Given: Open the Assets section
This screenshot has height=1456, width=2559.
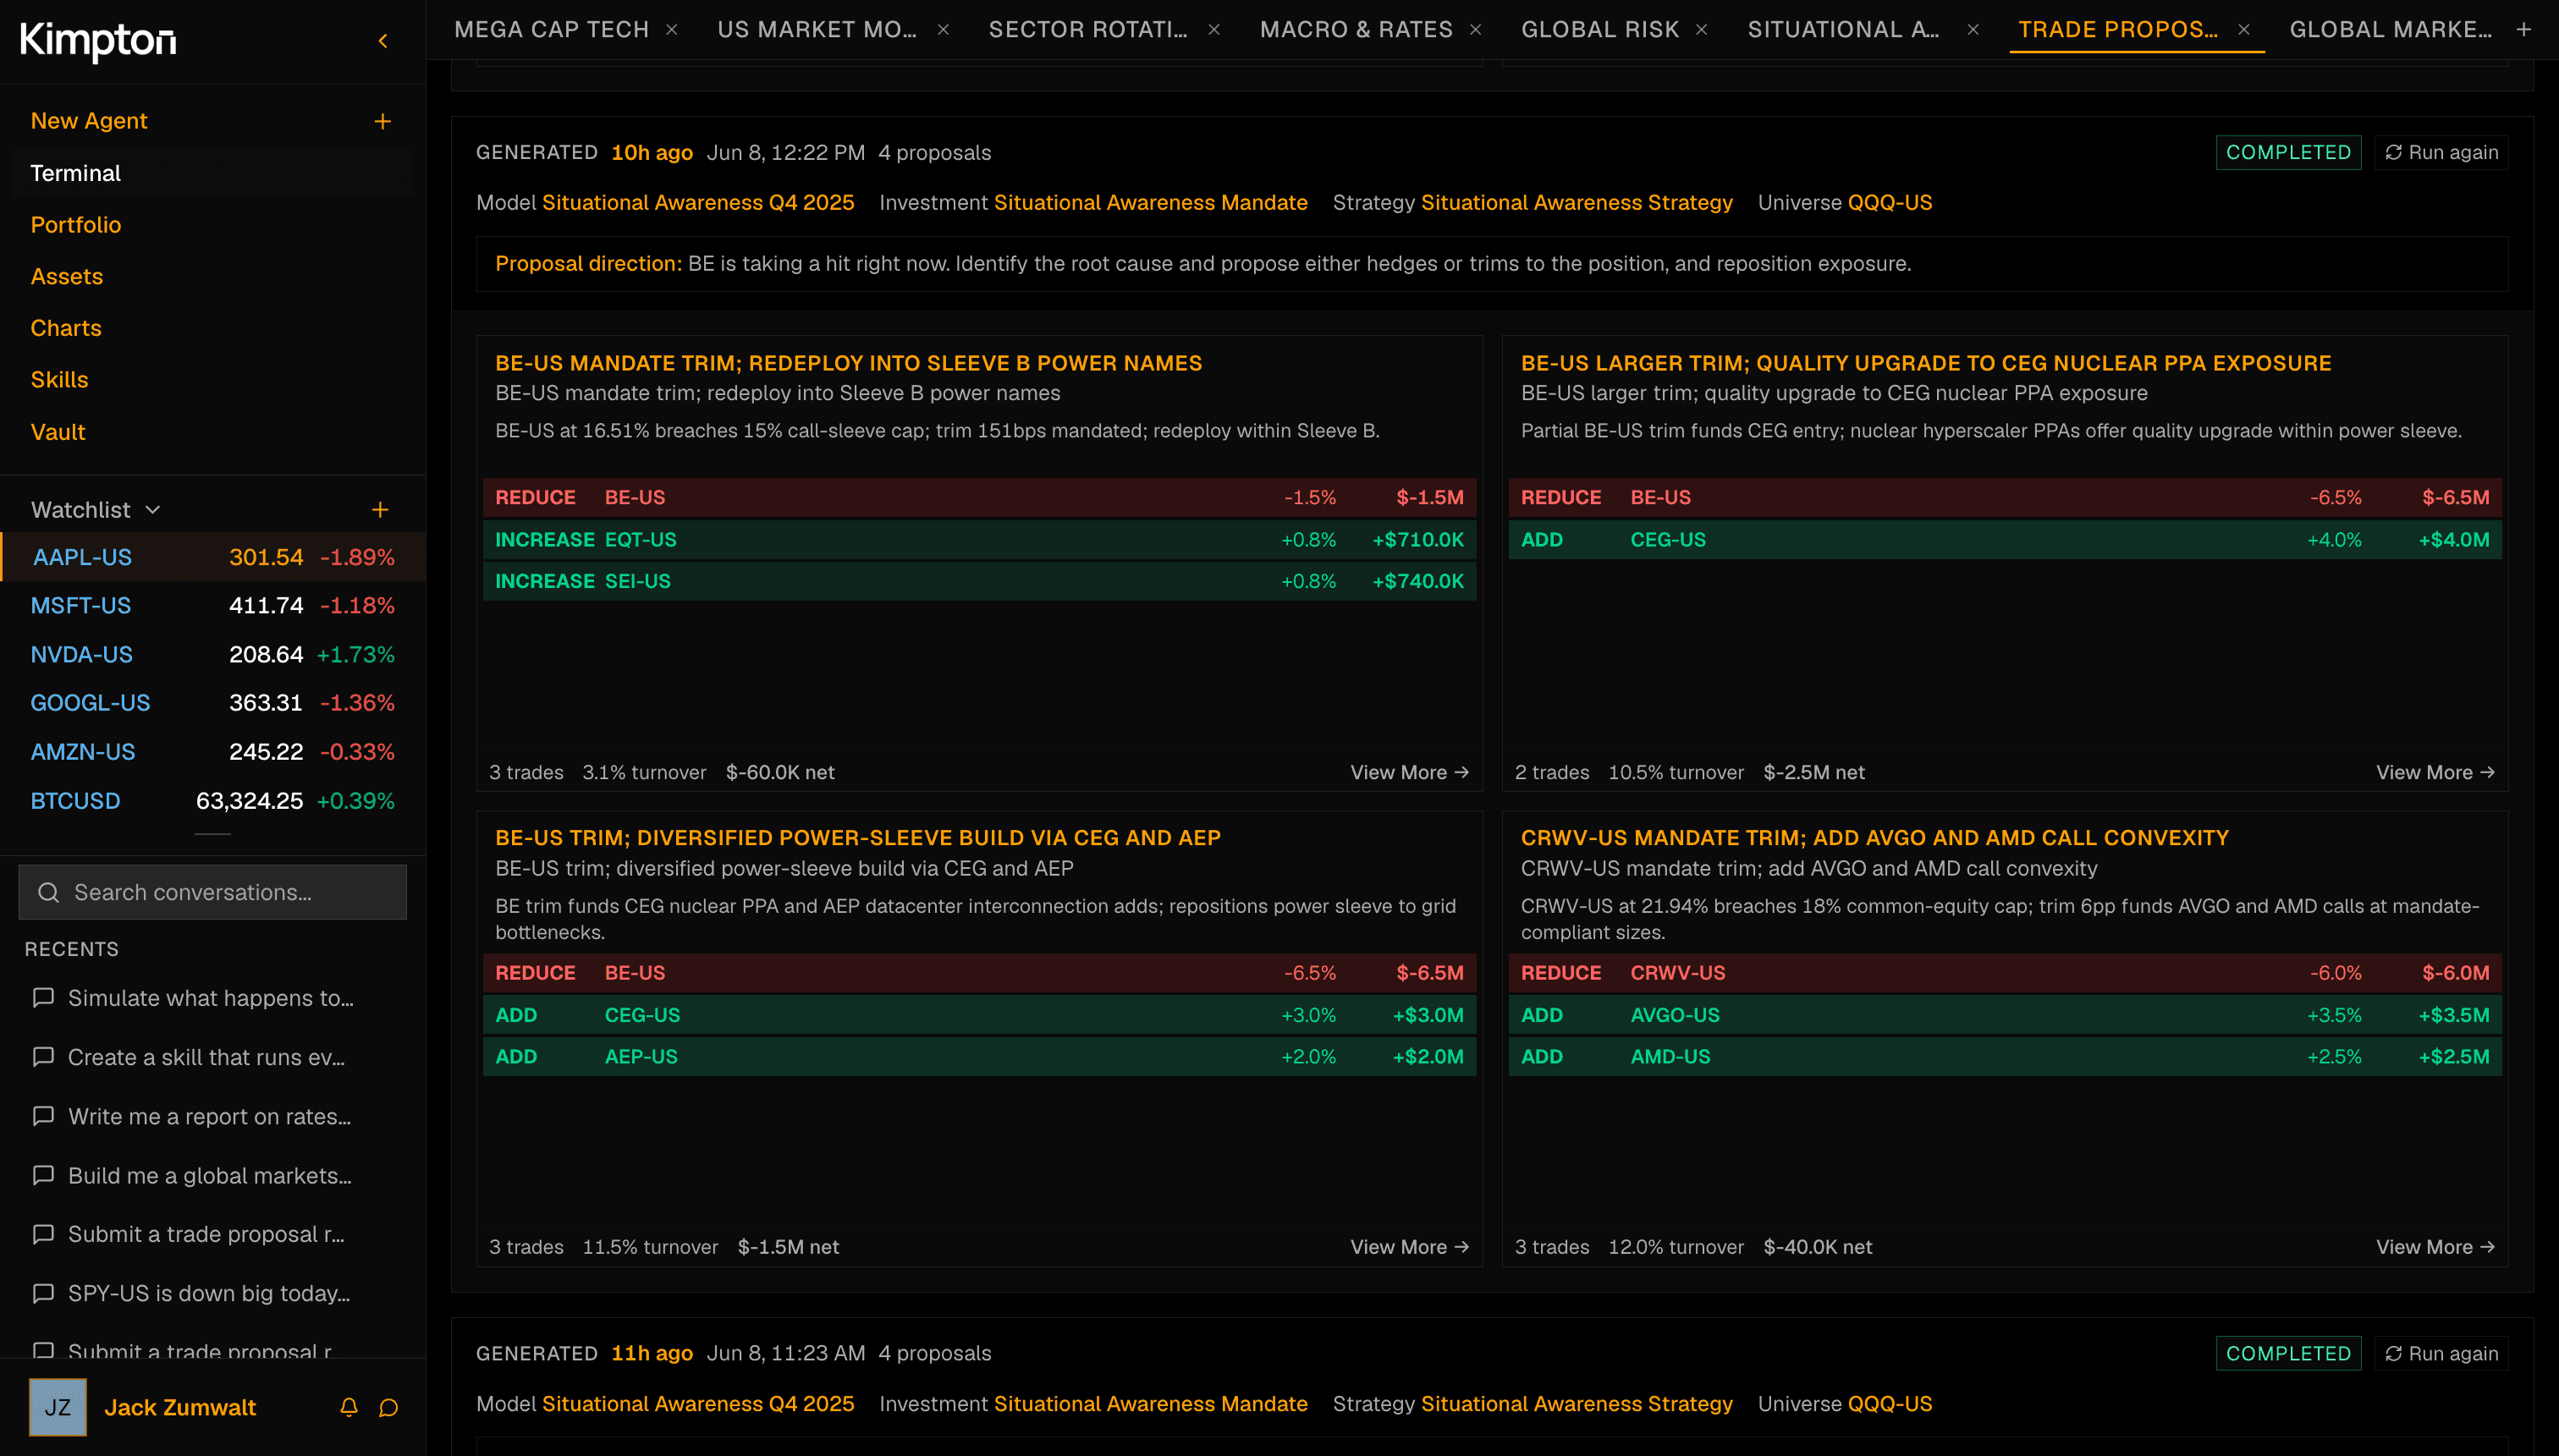Looking at the screenshot, I should coord(67,277).
